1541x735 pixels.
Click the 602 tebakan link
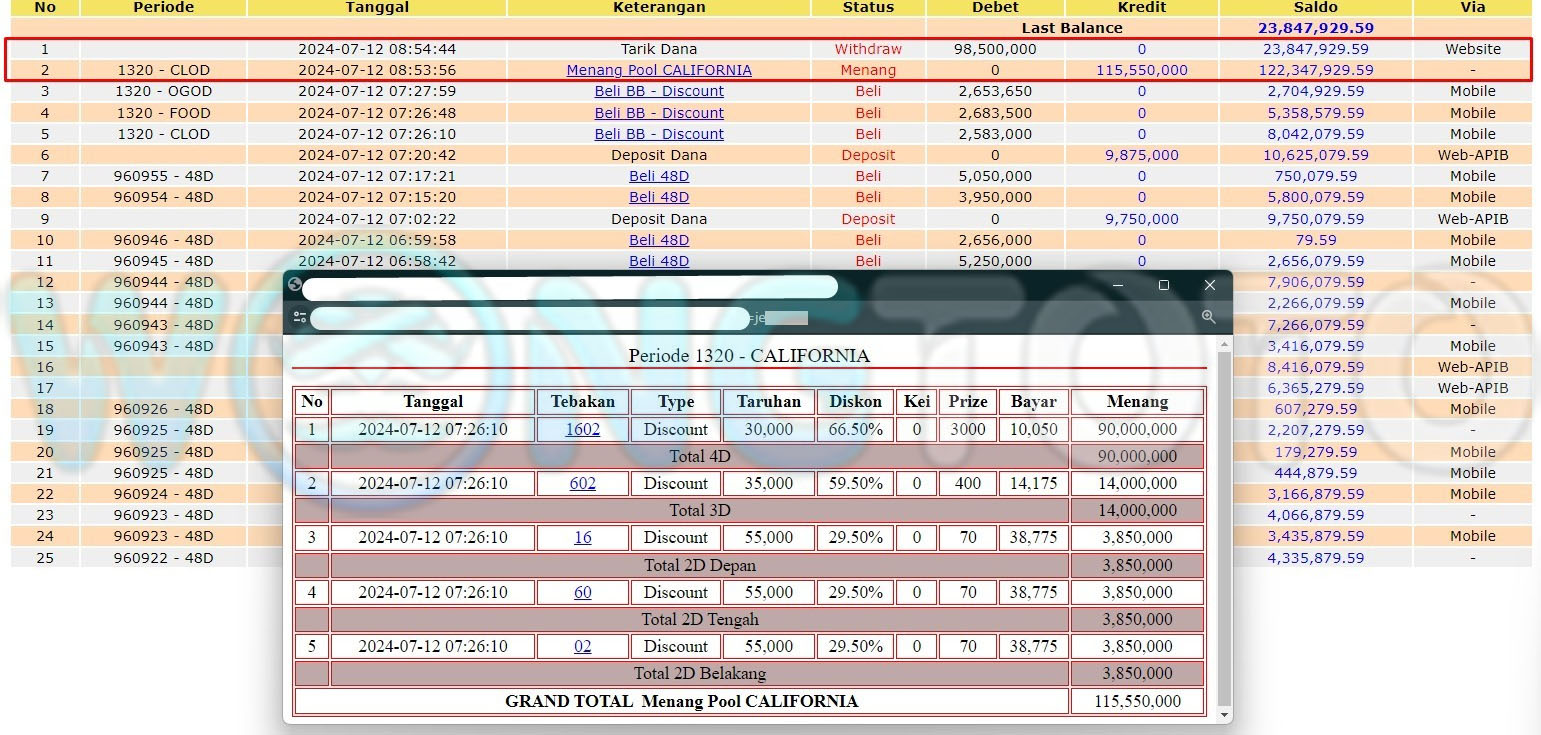point(582,483)
